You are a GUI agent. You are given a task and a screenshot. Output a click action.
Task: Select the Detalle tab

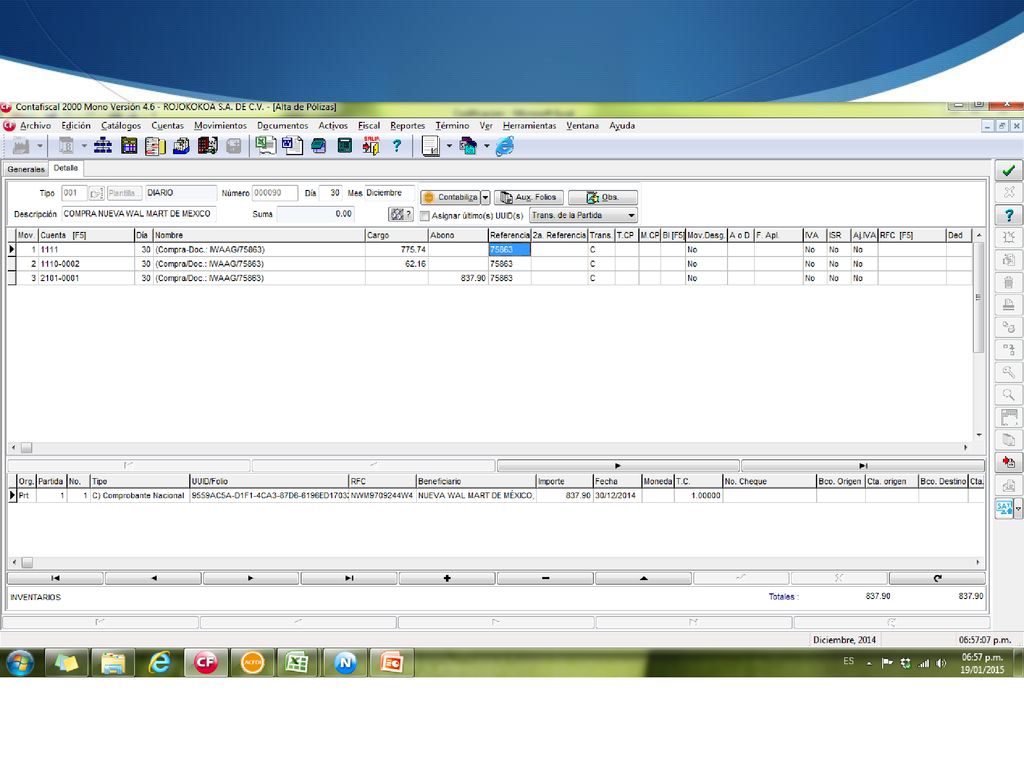65,168
